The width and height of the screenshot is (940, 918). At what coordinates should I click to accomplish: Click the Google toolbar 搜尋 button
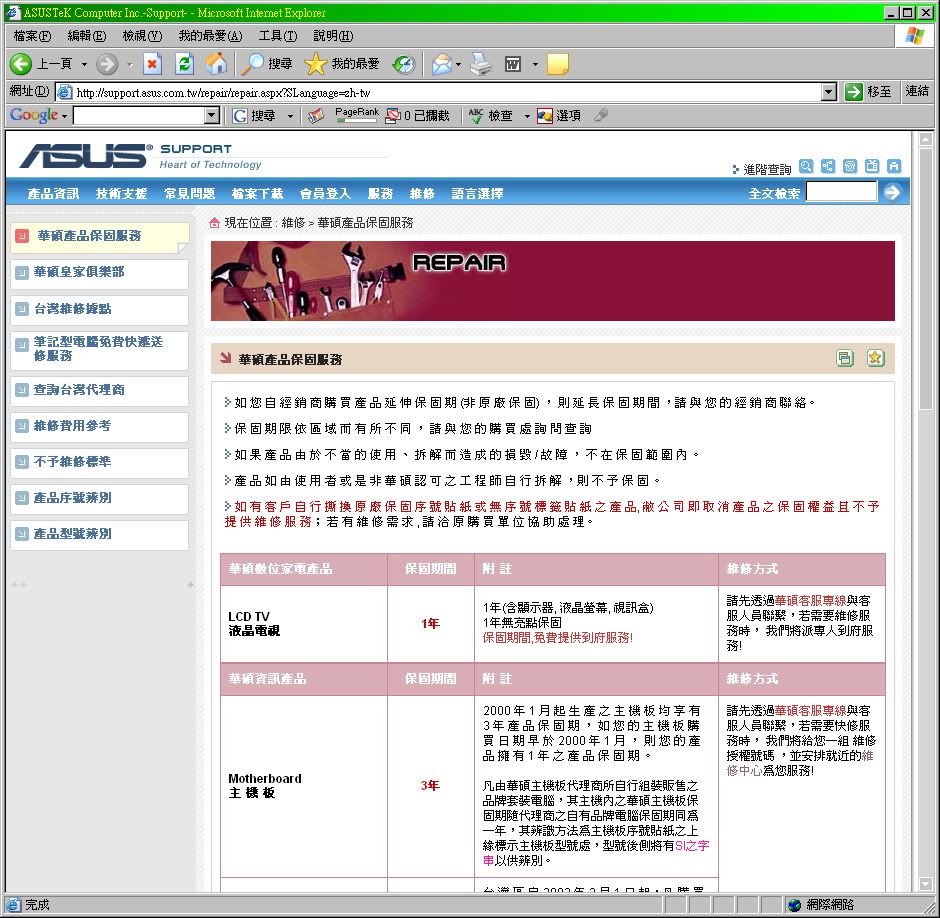(x=254, y=115)
